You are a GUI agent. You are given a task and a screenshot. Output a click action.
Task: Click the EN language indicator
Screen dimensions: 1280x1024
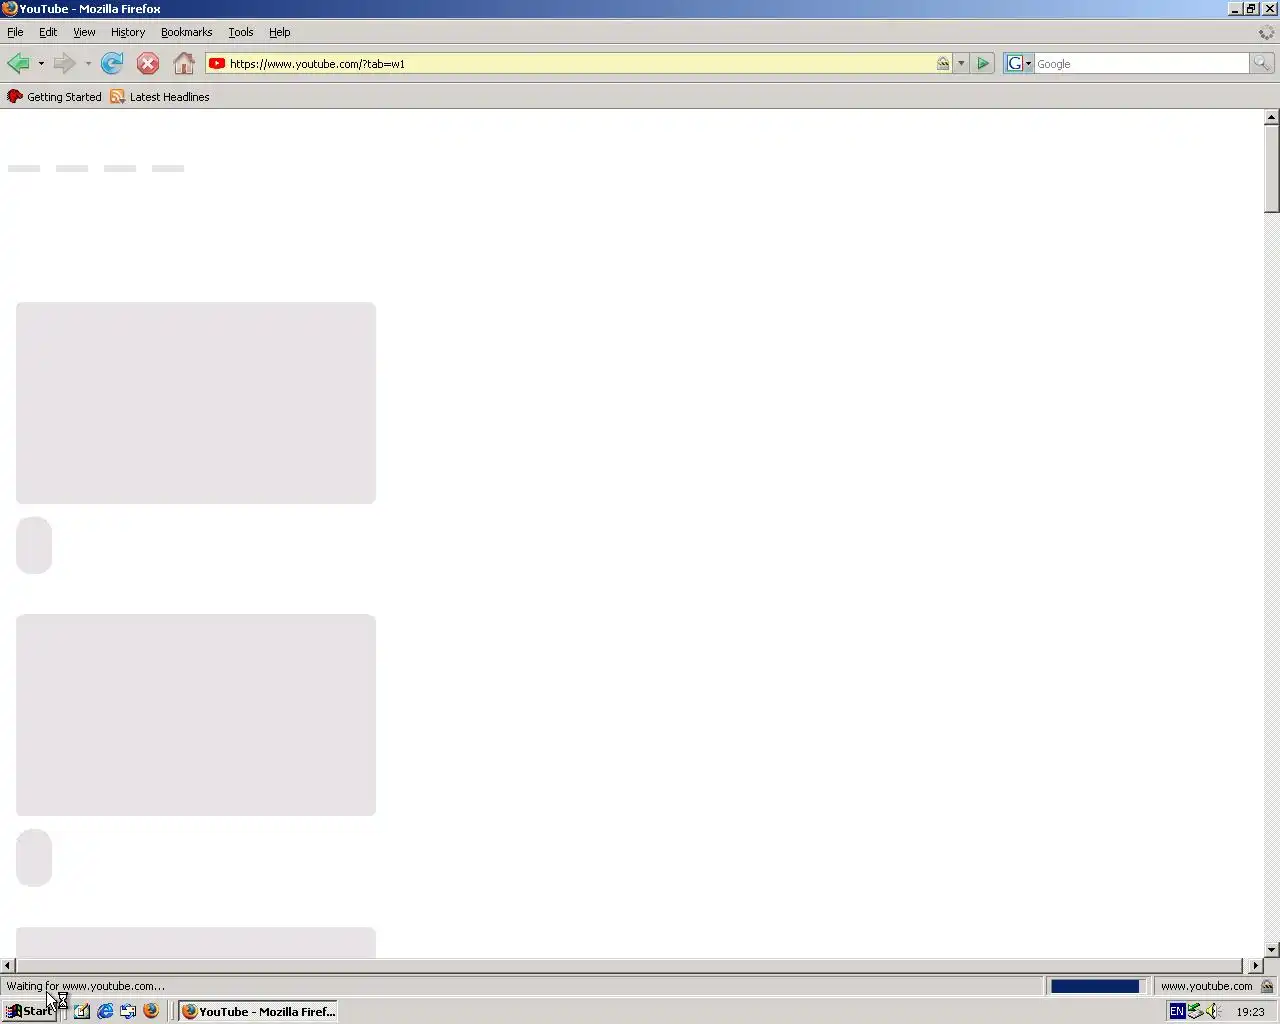[x=1177, y=1011]
